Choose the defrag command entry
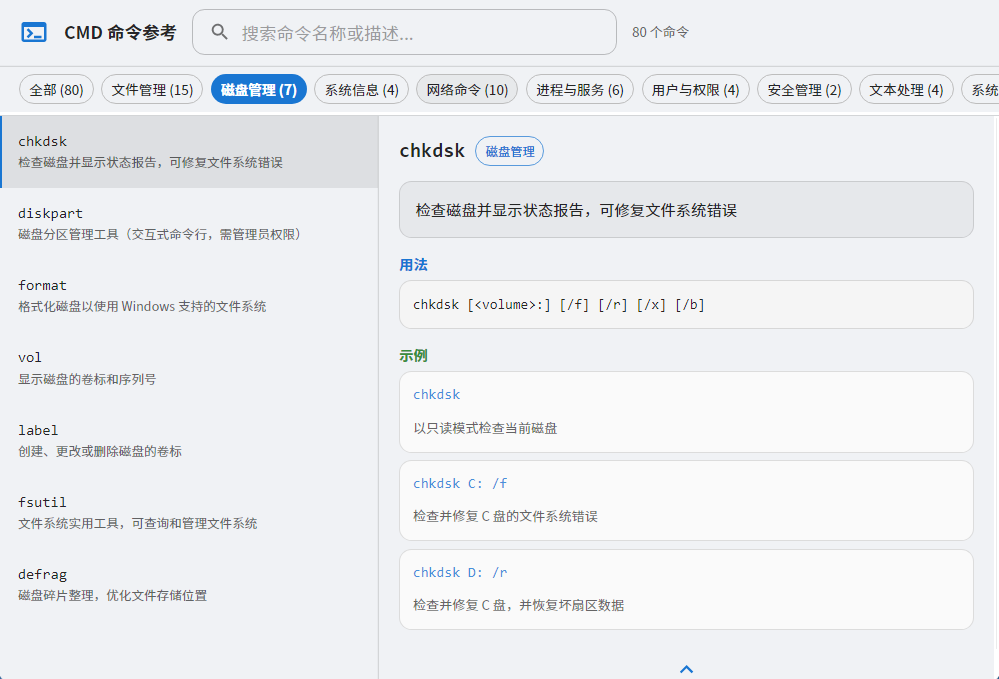999x679 pixels. [x=190, y=585]
